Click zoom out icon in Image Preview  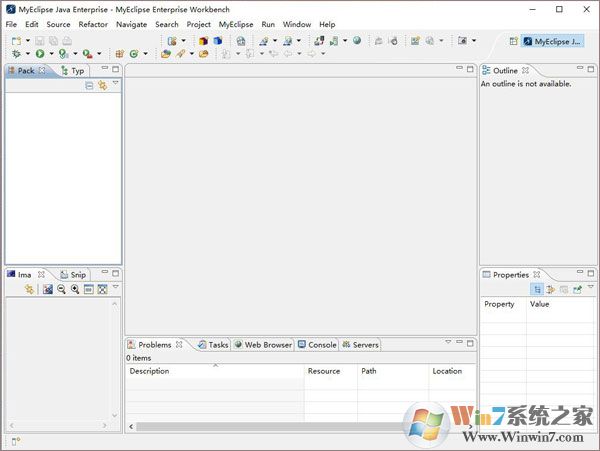click(61, 289)
